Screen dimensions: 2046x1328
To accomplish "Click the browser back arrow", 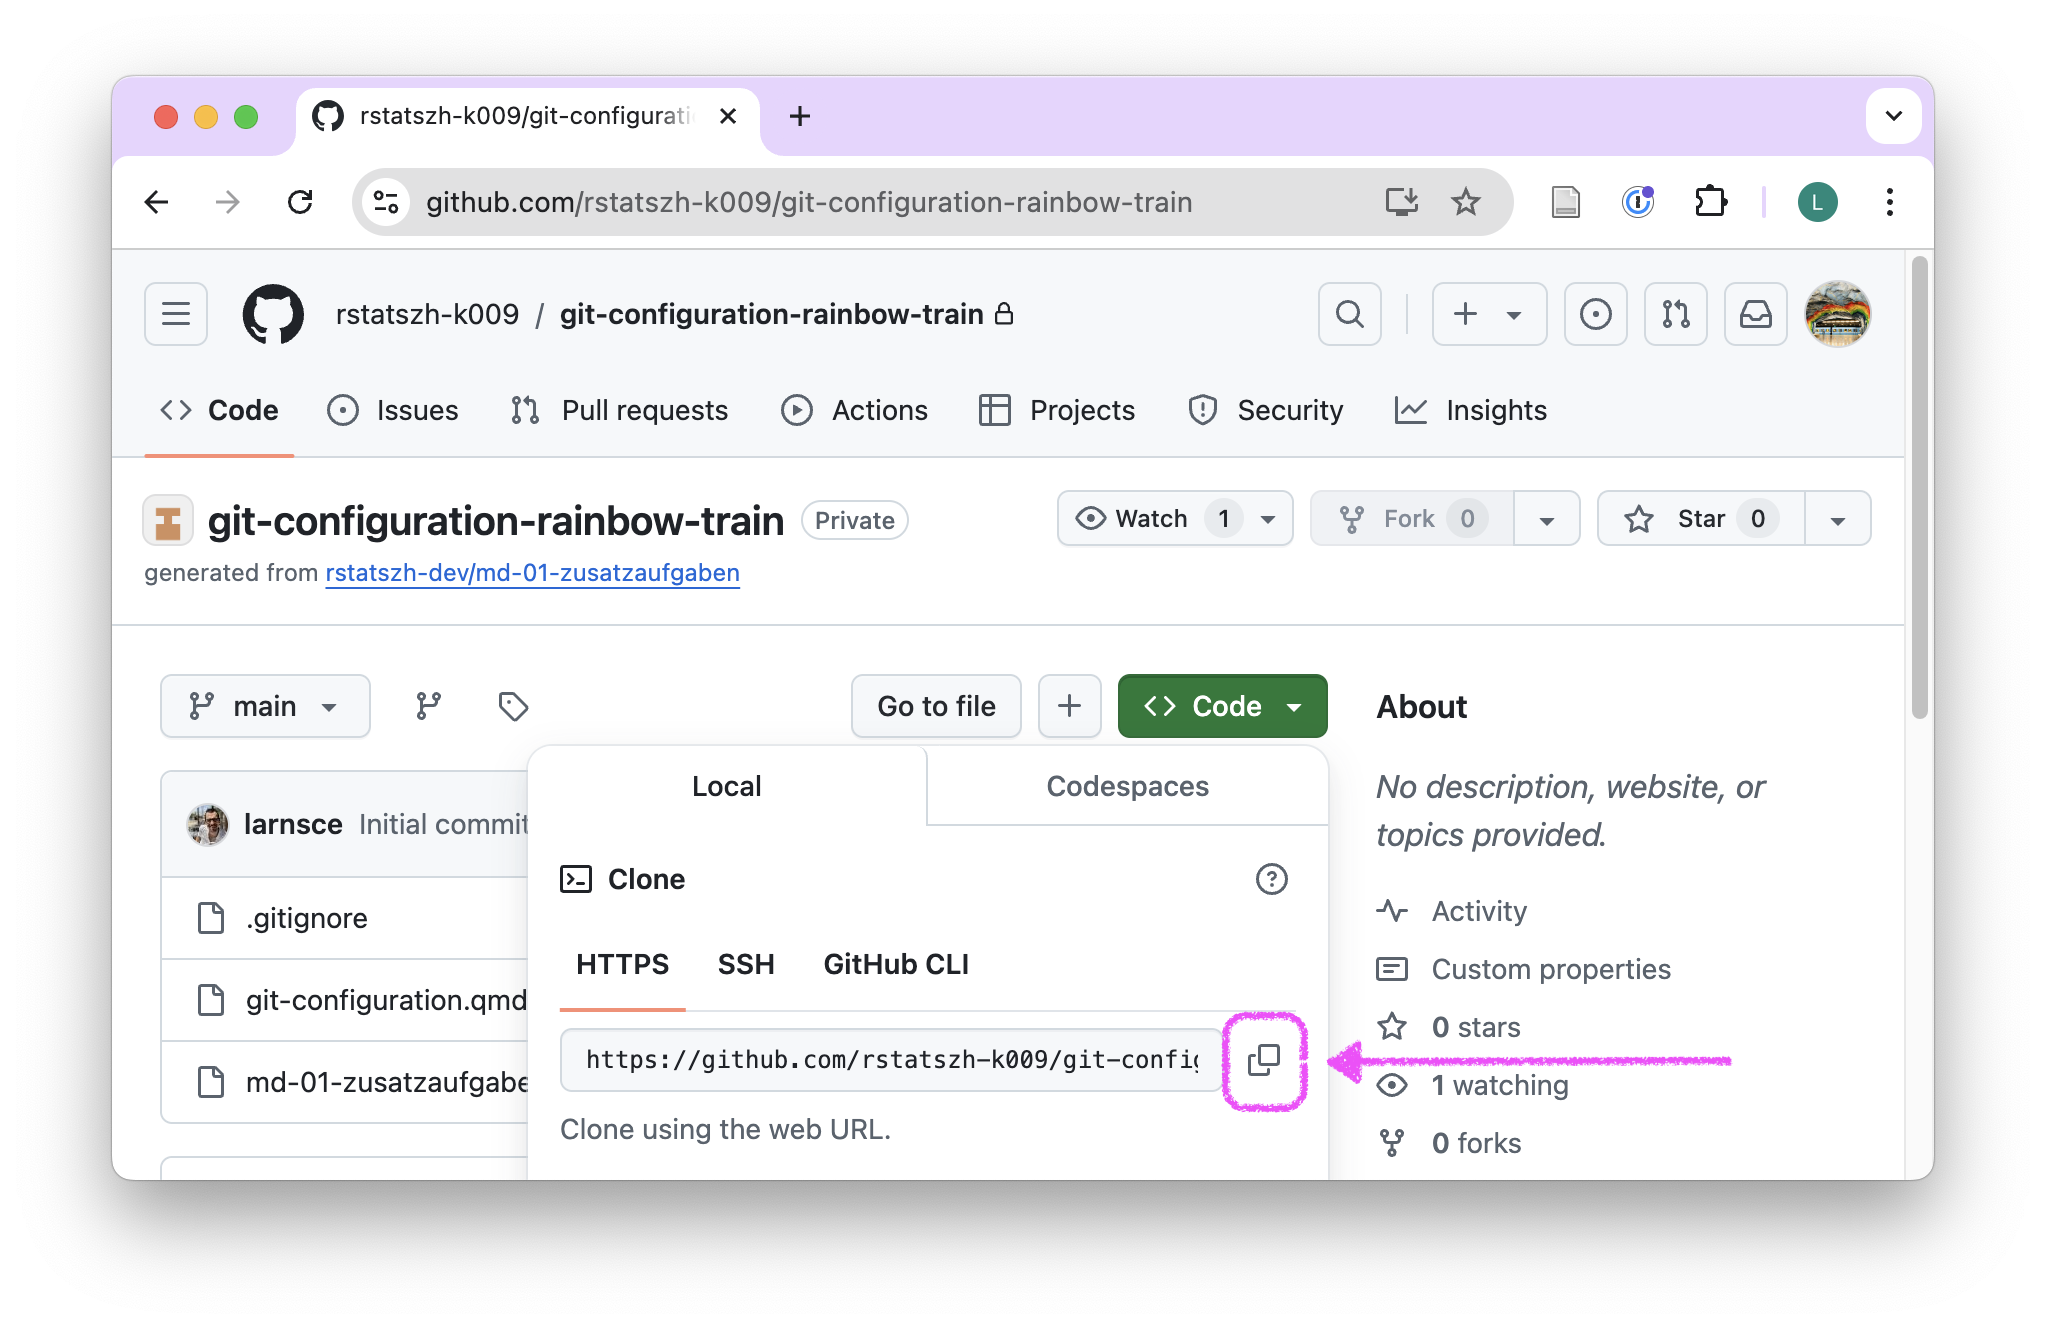I will point(157,202).
